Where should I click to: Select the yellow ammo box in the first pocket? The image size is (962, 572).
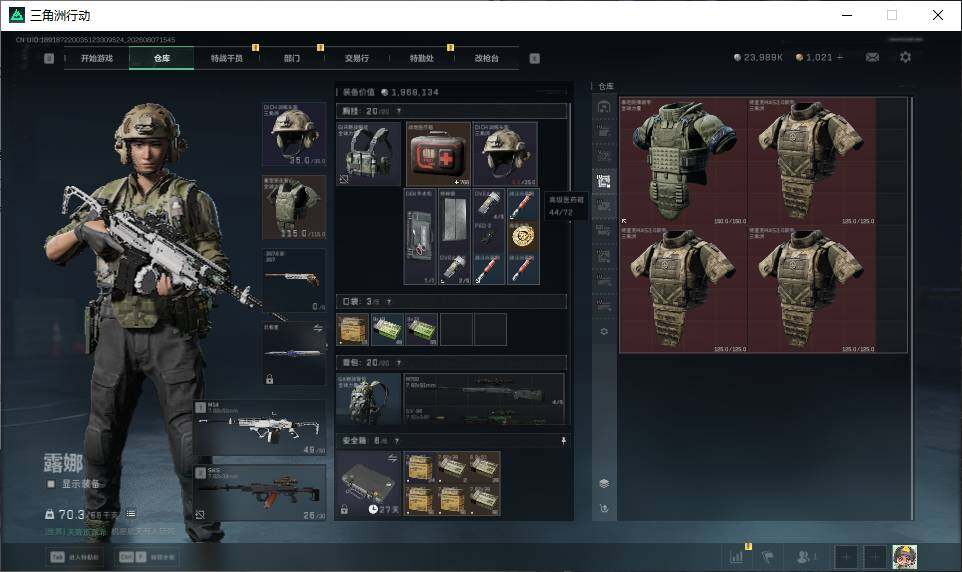click(353, 330)
